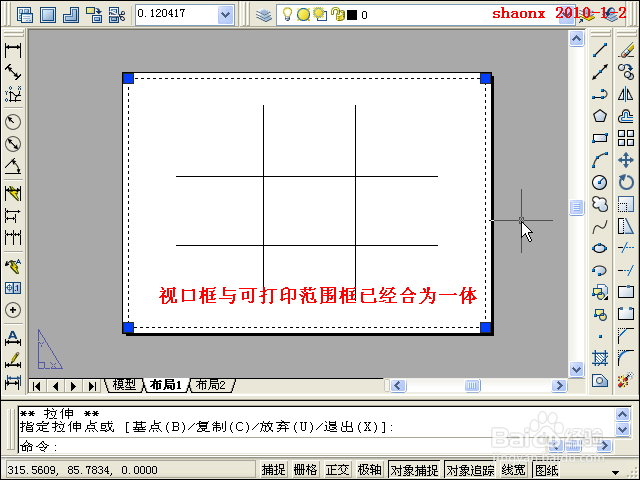This screenshot has height=480, width=640.
Task: Click the layer 0 black color swatch
Action: click(x=352, y=15)
